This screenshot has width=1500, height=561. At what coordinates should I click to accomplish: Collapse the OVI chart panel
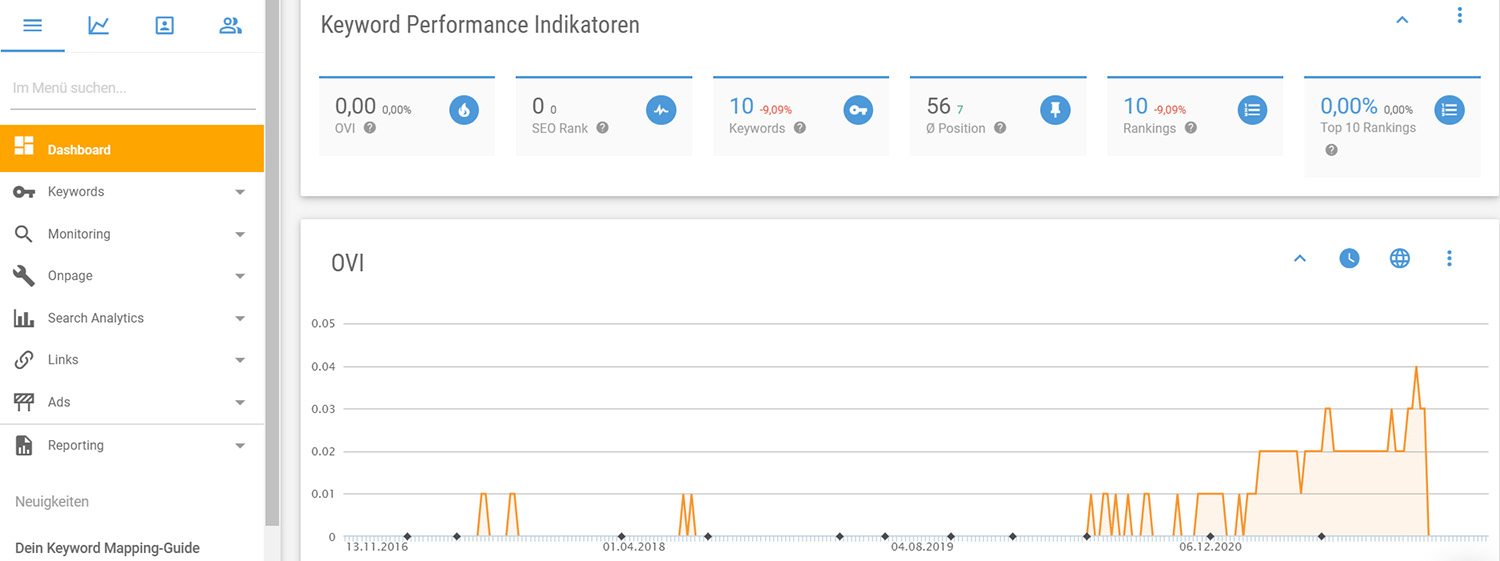[1299, 259]
